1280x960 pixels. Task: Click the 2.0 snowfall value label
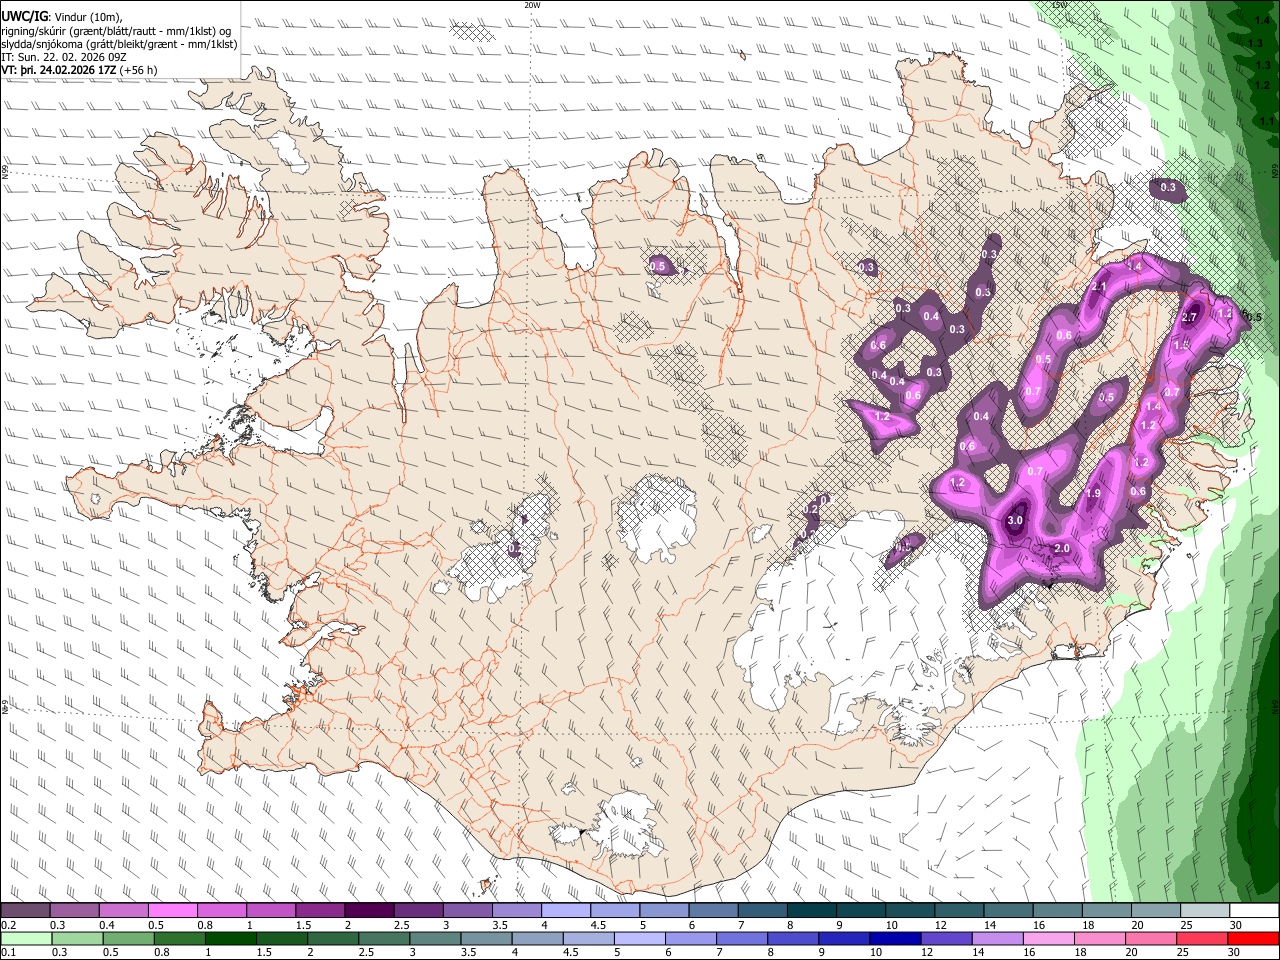click(1062, 548)
